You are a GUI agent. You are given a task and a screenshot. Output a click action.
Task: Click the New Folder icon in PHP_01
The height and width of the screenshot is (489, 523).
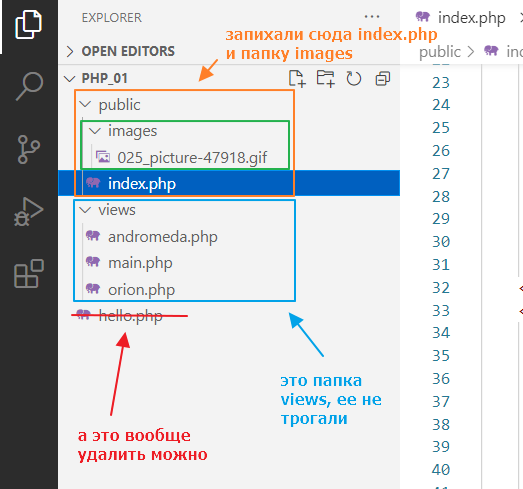(326, 79)
